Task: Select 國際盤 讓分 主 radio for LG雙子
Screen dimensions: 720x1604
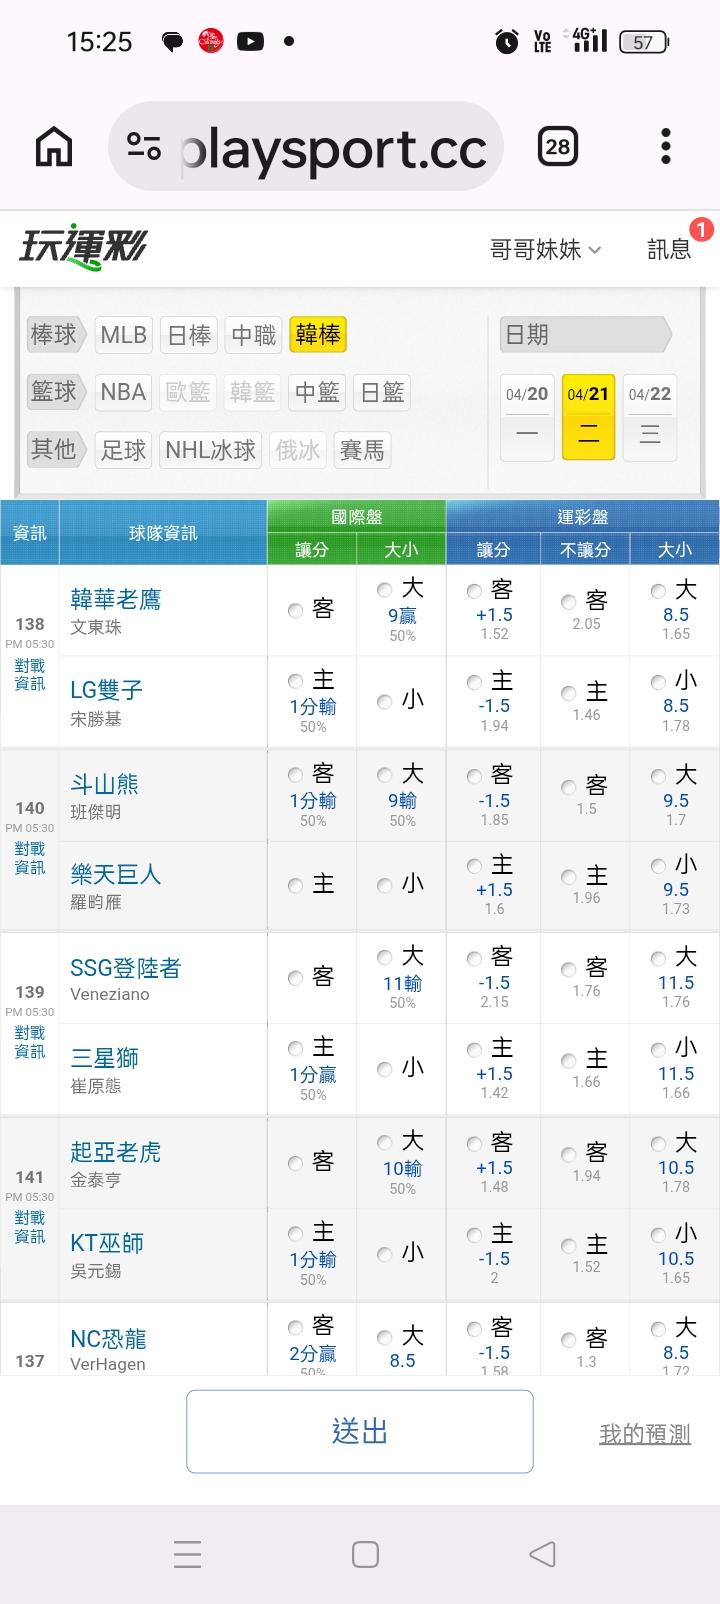Action: (x=295, y=681)
